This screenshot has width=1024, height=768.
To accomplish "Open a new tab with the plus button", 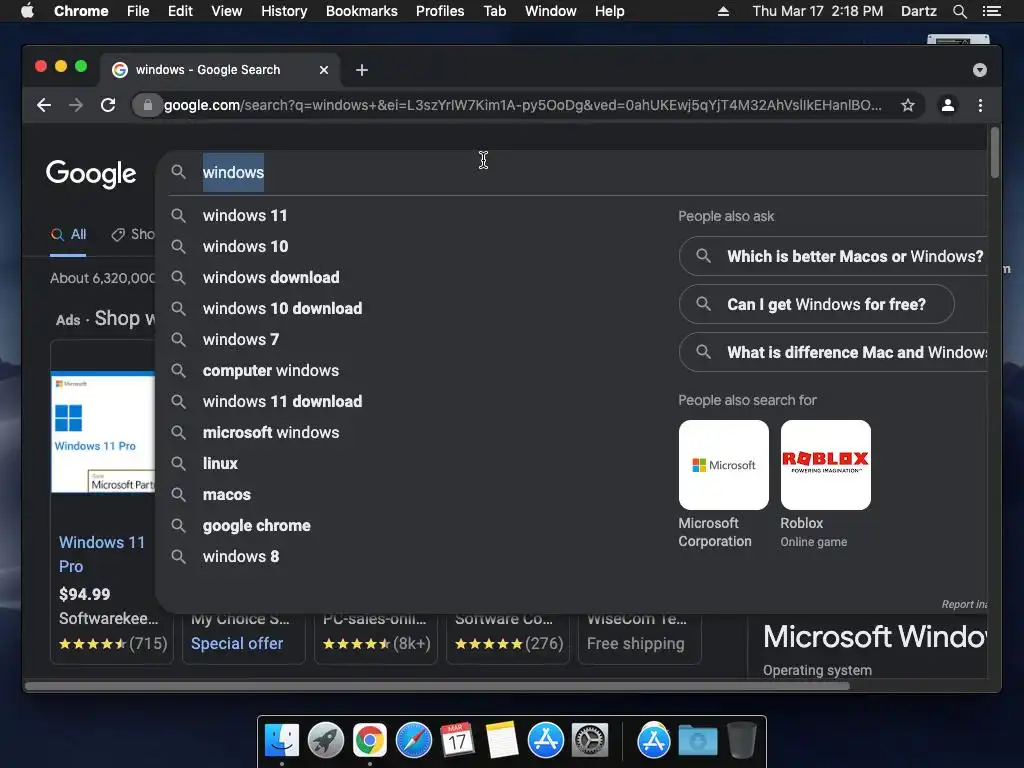I will click(x=362, y=70).
